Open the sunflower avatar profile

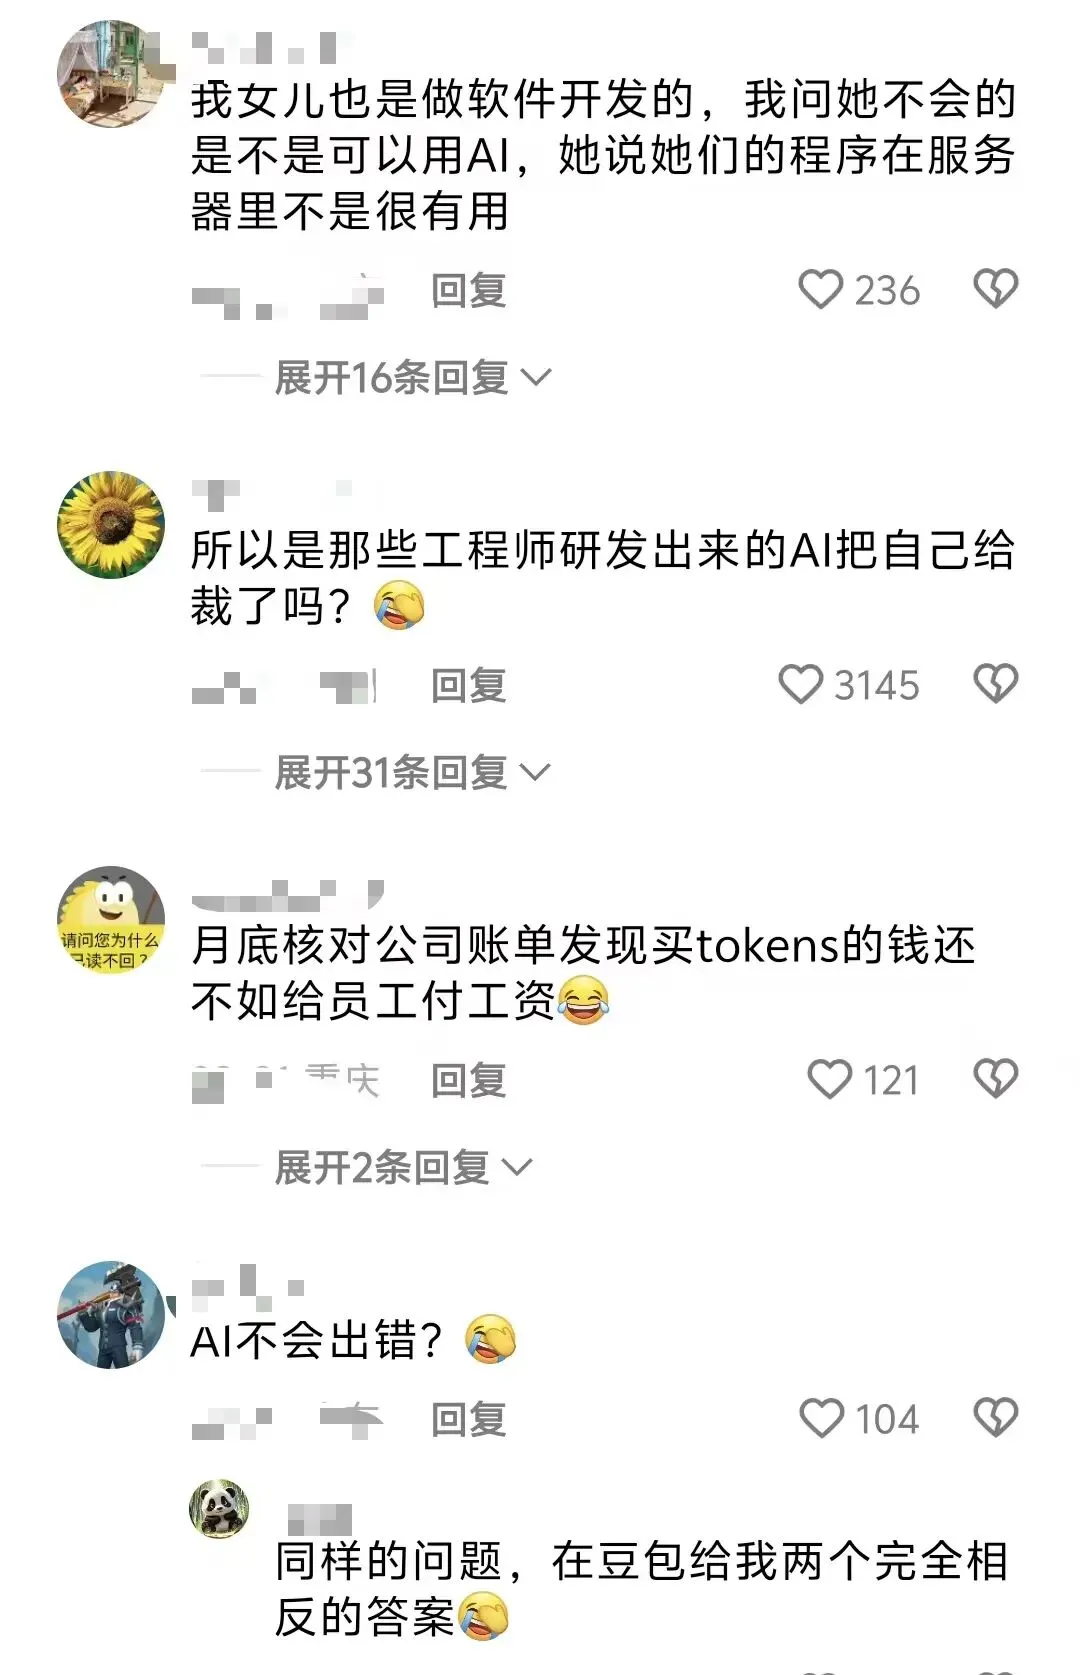[x=111, y=525]
